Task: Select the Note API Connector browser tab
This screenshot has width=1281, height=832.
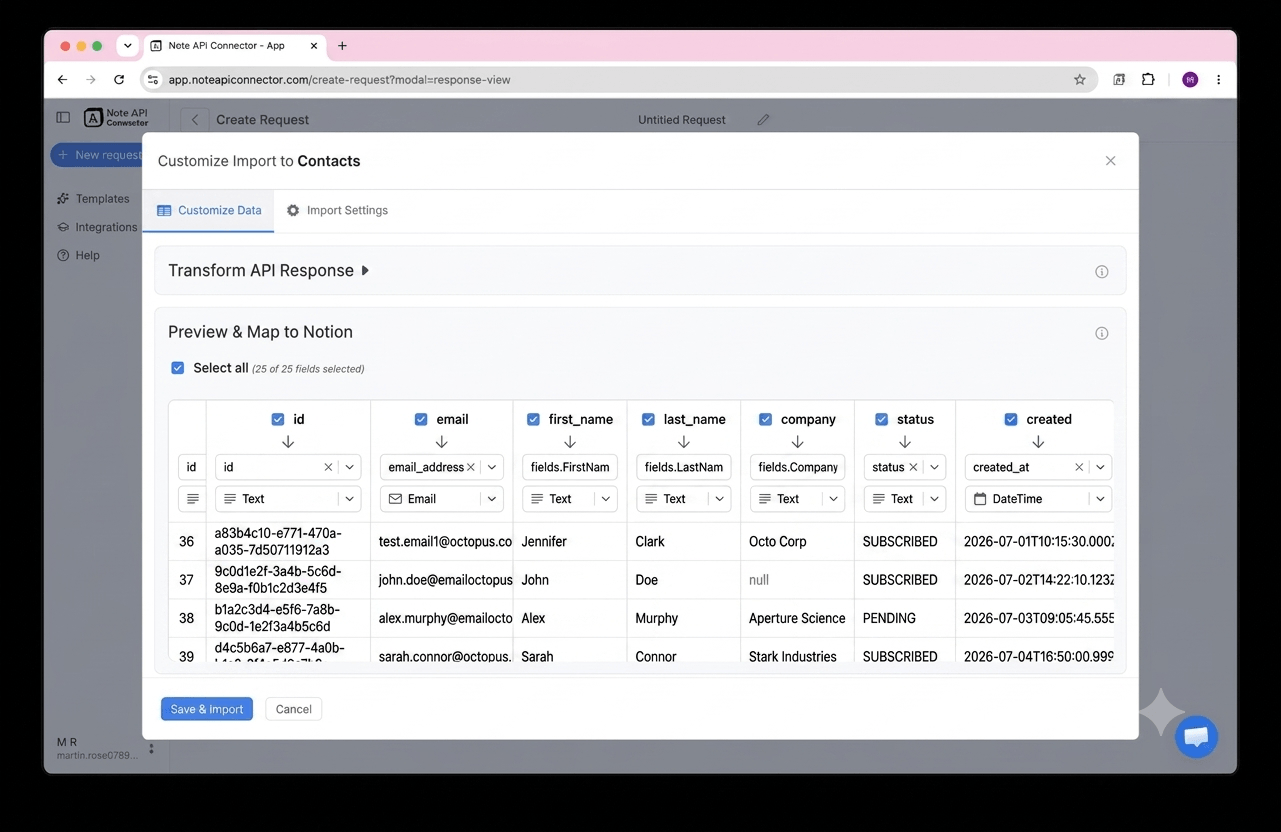Action: tap(234, 46)
